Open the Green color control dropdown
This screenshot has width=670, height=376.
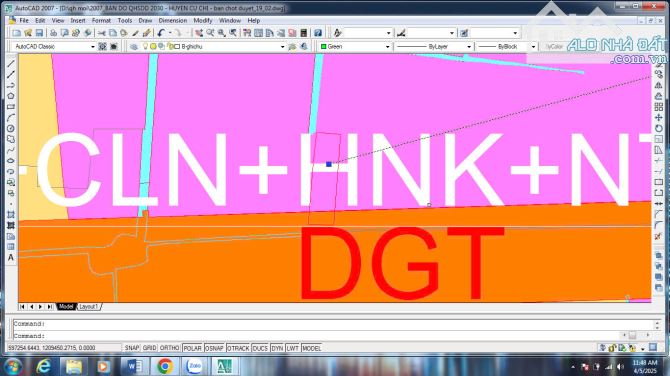tap(355, 47)
